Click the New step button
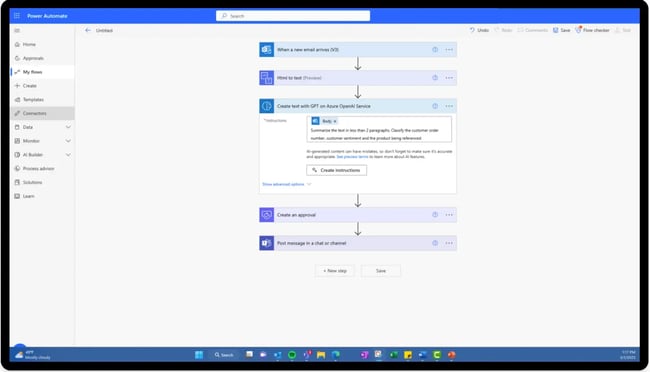This screenshot has width=650, height=372. (x=335, y=271)
